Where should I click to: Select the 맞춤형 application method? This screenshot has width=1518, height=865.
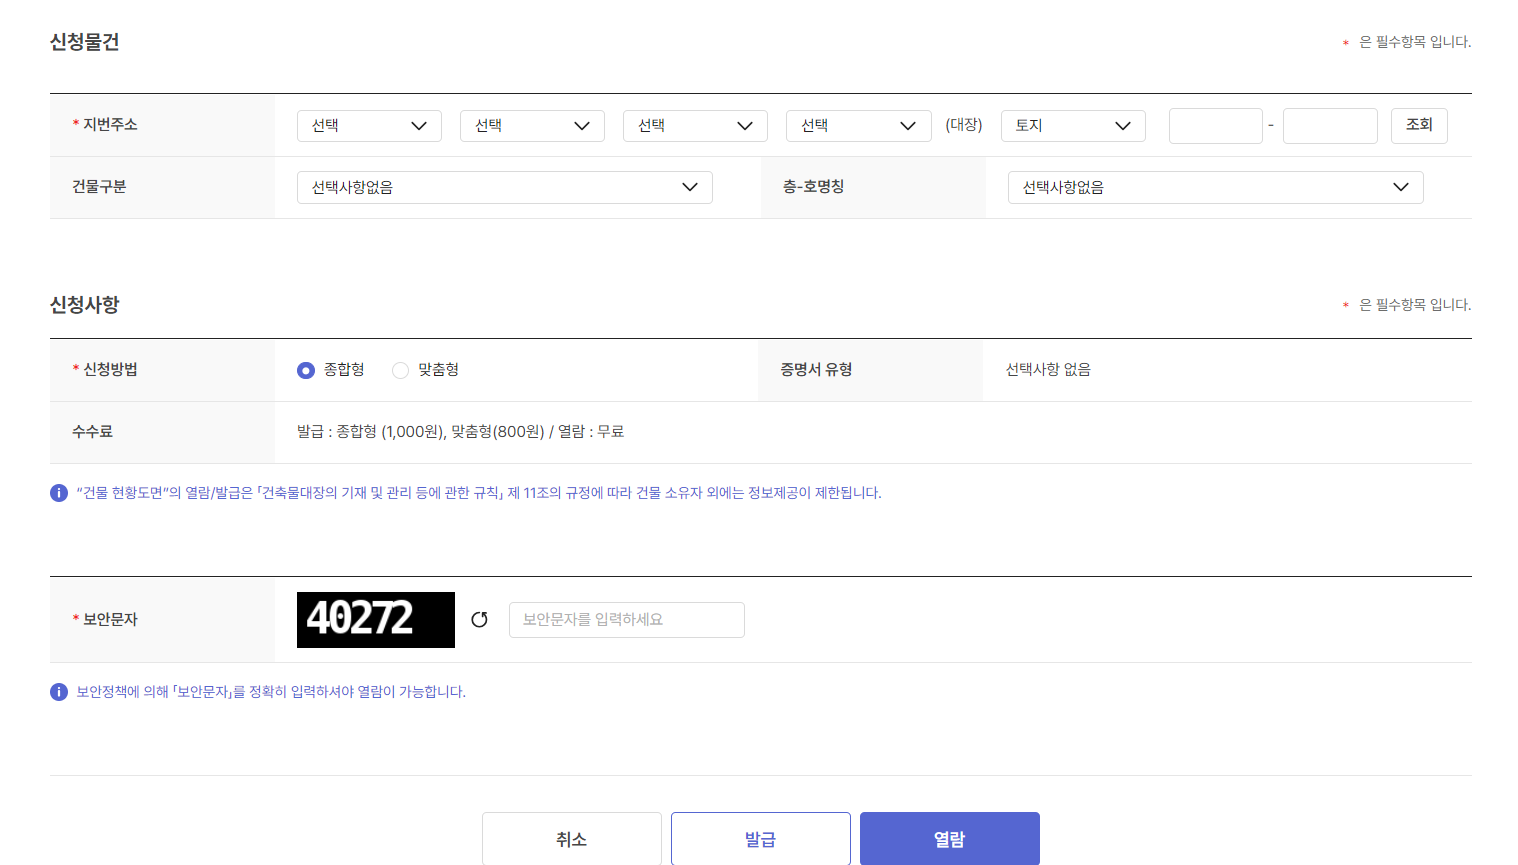coord(400,369)
